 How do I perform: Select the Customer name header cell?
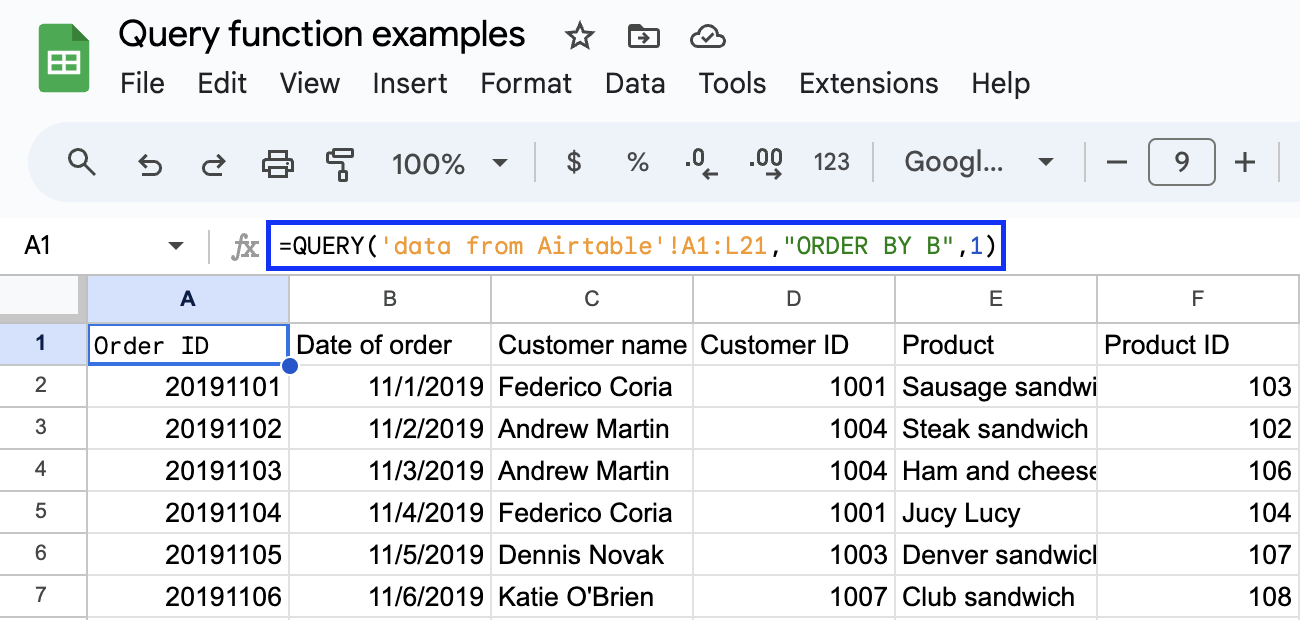coord(592,345)
